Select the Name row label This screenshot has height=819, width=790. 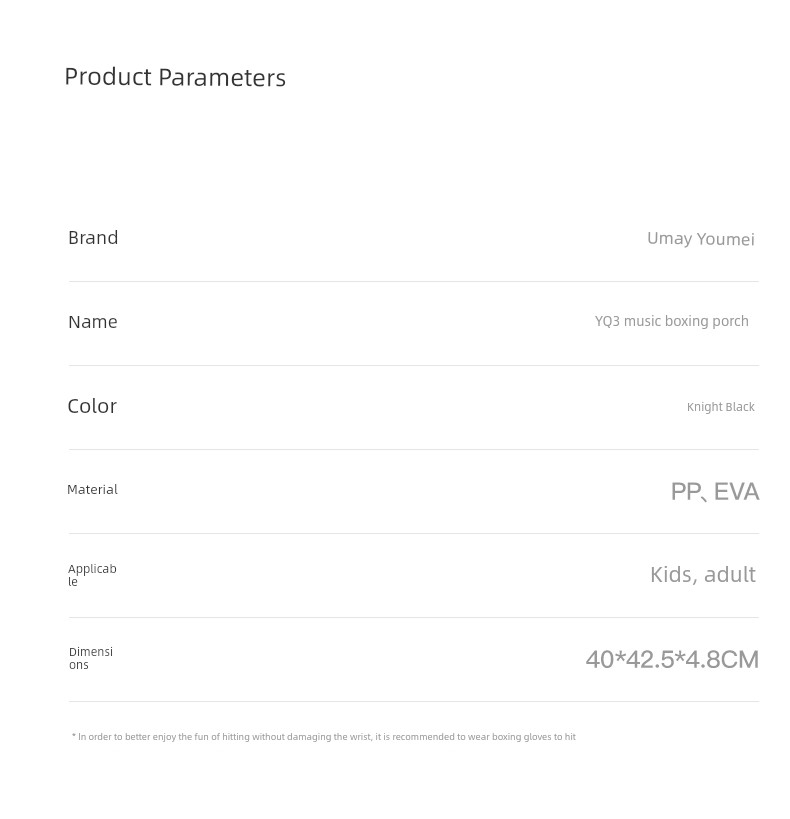(92, 322)
